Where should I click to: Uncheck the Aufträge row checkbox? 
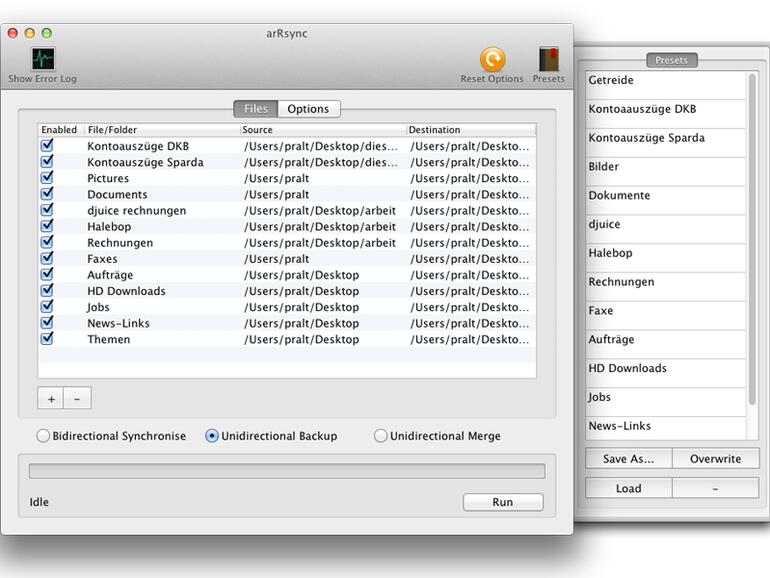[x=47, y=275]
